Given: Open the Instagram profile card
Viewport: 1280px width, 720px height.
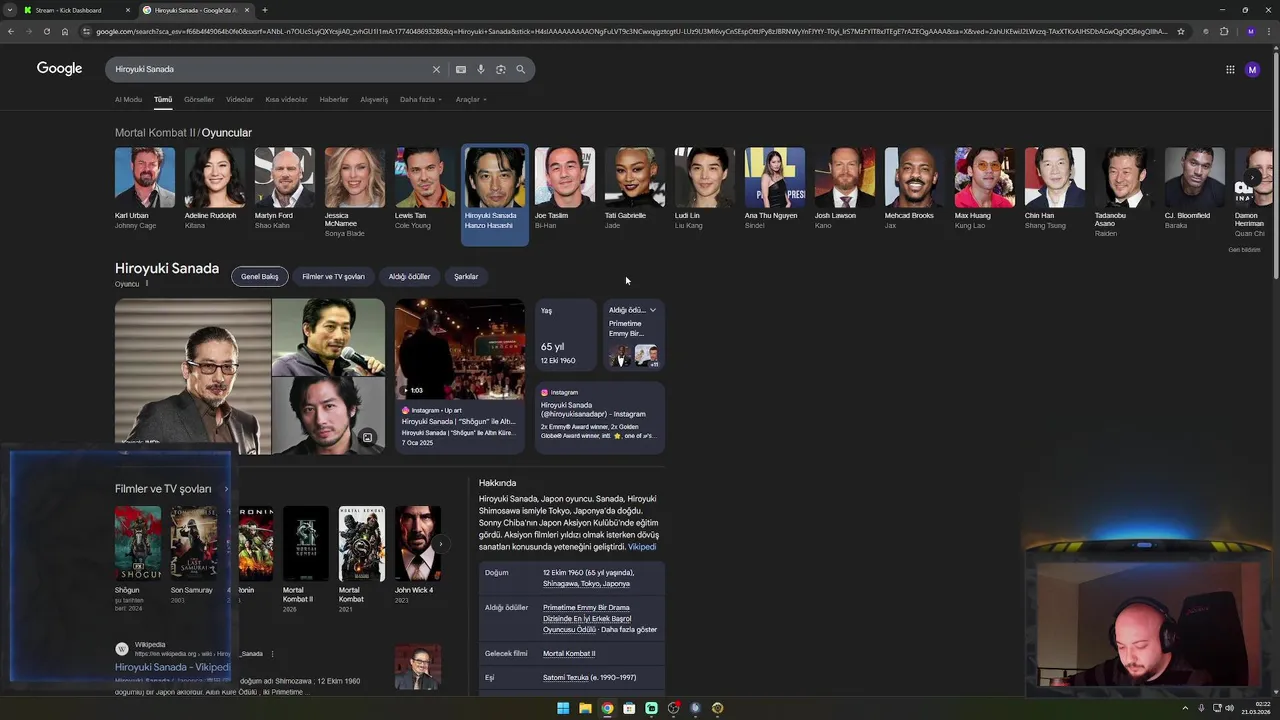Looking at the screenshot, I should coord(600,417).
